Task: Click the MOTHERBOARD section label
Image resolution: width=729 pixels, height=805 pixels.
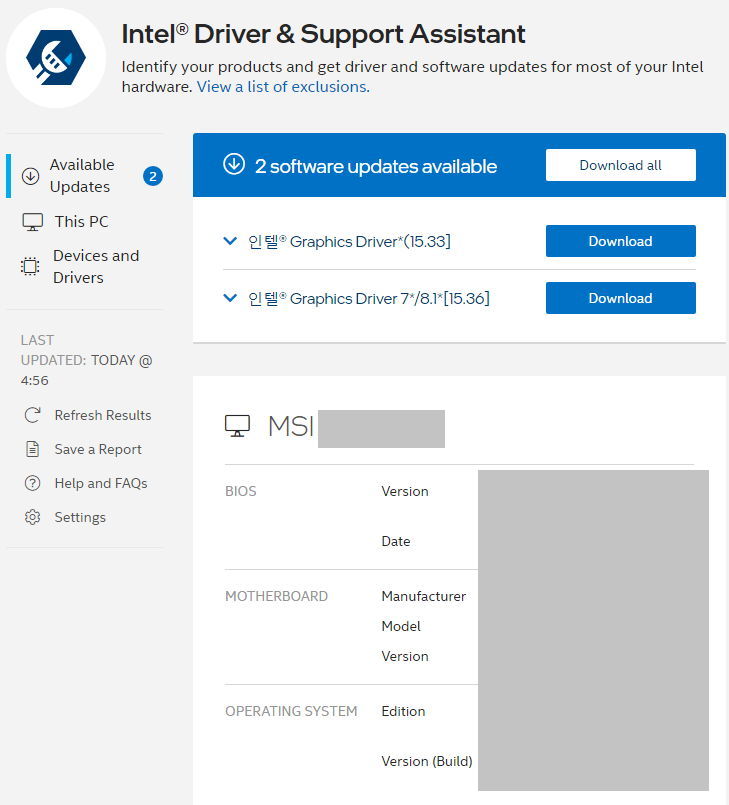Action: coord(276,596)
